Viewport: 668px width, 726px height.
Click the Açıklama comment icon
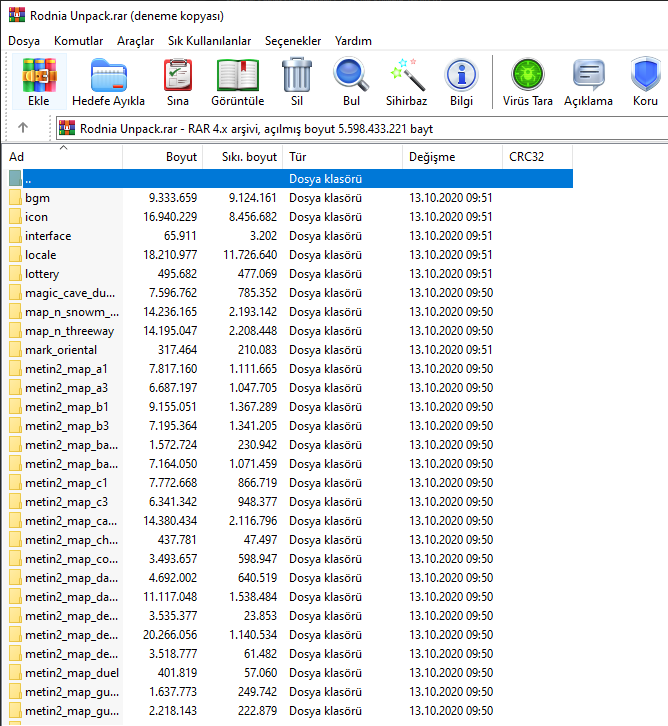tap(588, 75)
